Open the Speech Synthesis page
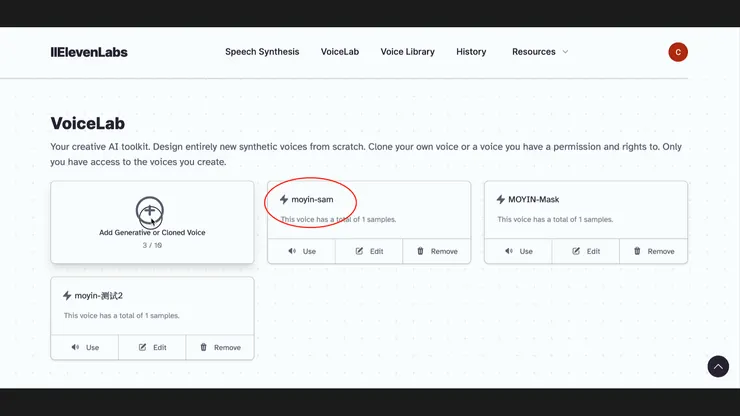740x416 pixels. [x=262, y=52]
